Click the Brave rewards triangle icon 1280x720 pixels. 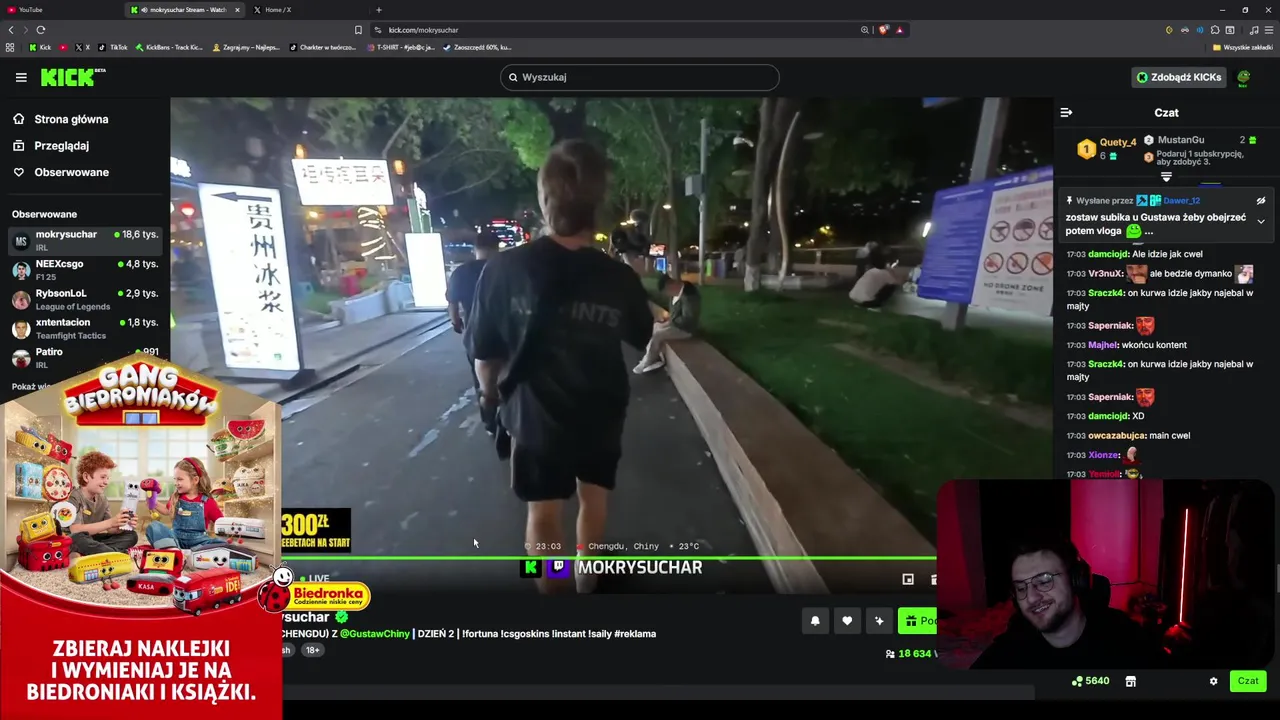(x=900, y=30)
